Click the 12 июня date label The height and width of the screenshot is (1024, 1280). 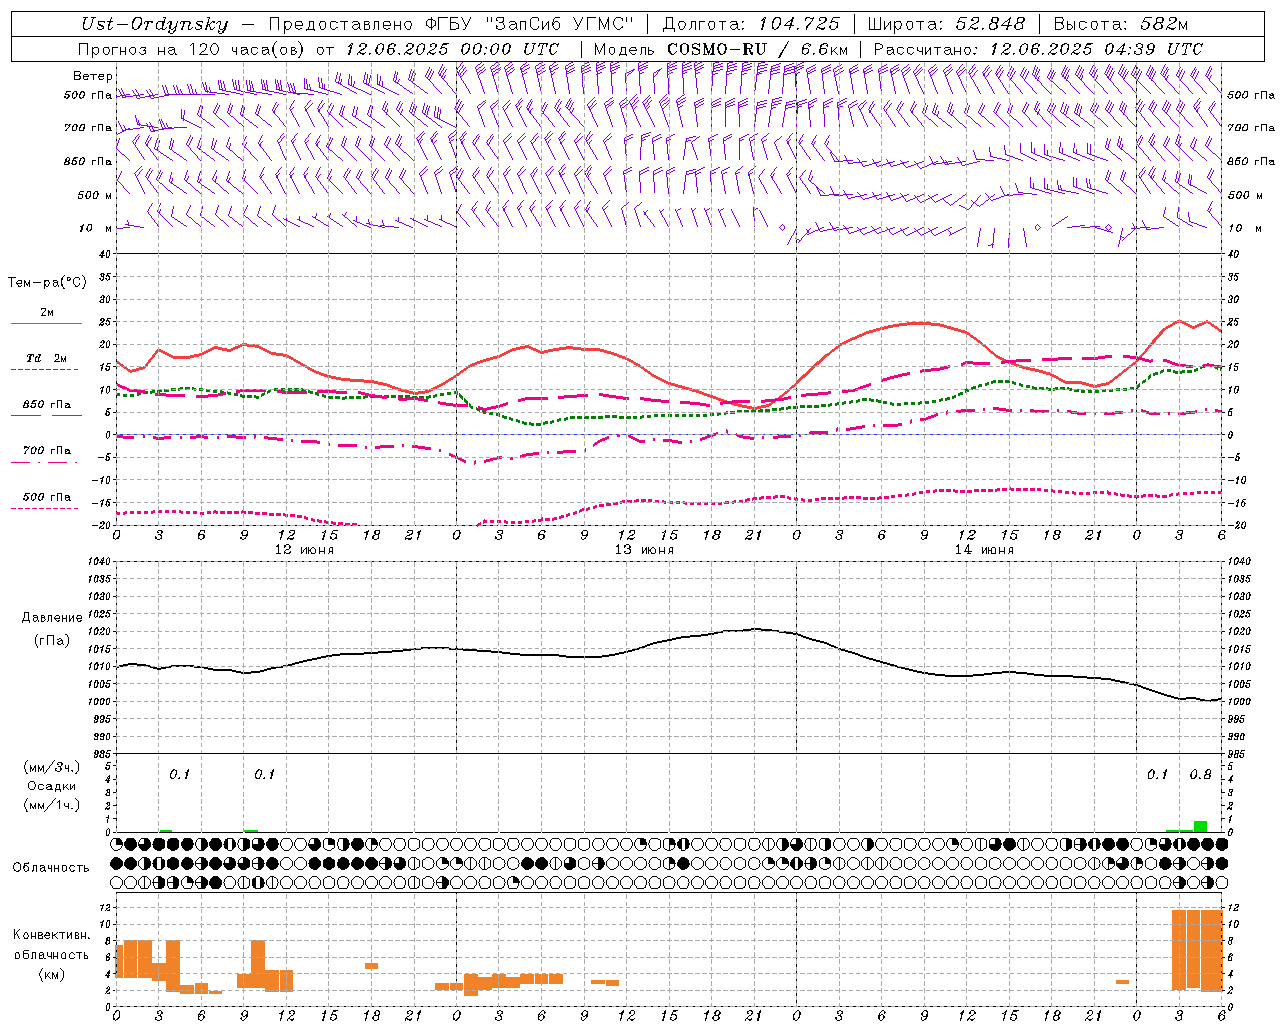pos(304,550)
